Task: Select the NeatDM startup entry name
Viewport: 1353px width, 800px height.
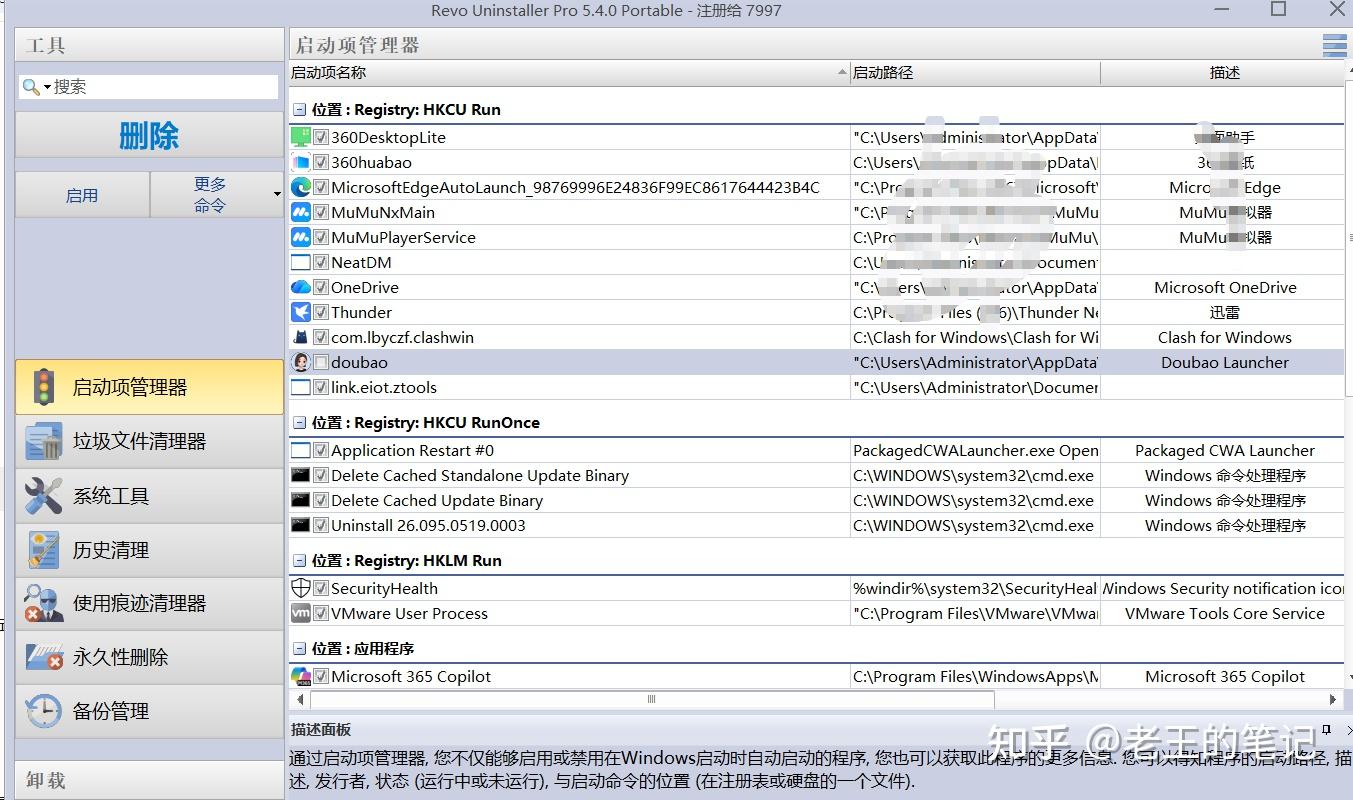Action: pyautogui.click(x=361, y=262)
